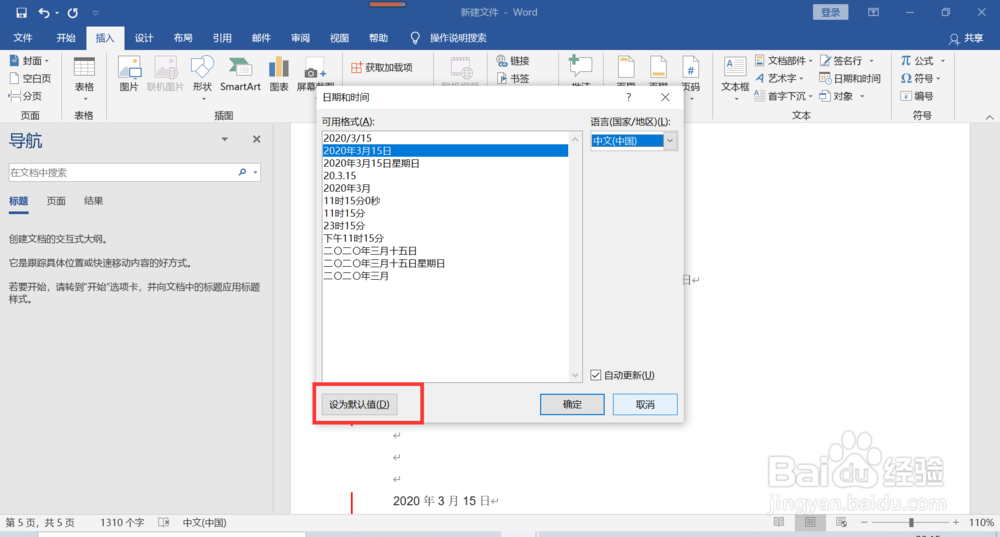Insert a text box (文本框)
1000x537 pixels.
[x=735, y=78]
